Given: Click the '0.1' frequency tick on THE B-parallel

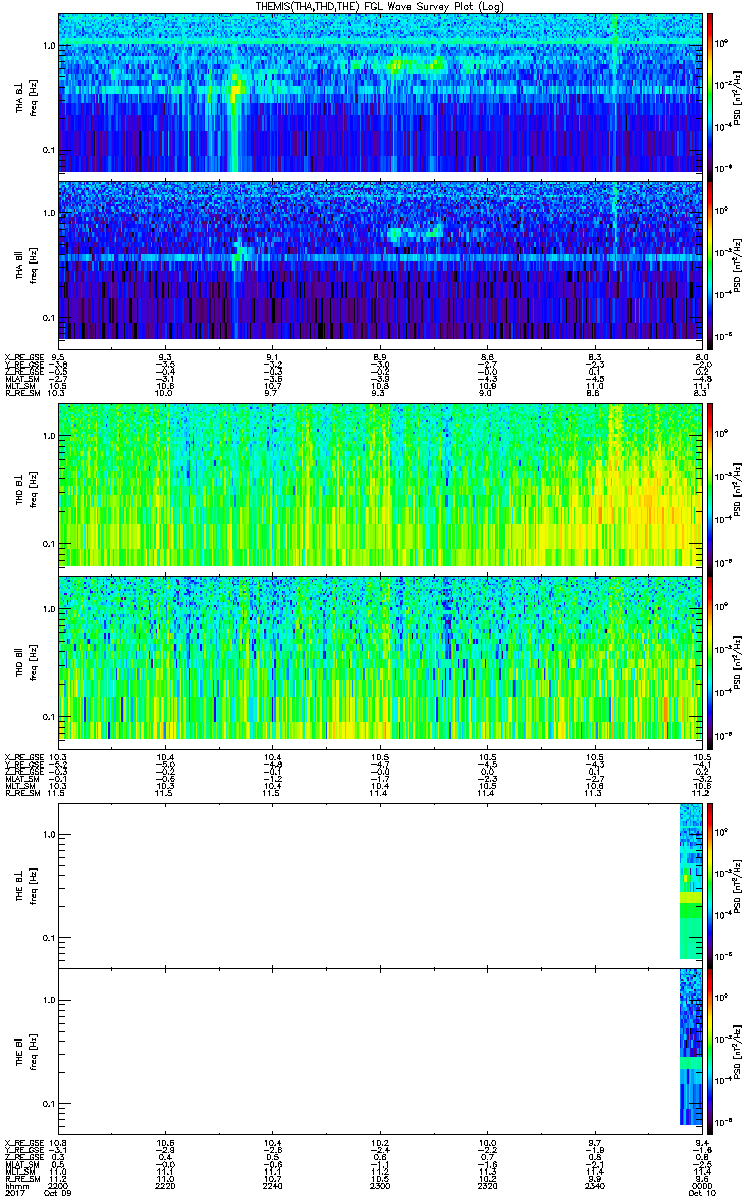Looking at the screenshot, I should (49, 1104).
